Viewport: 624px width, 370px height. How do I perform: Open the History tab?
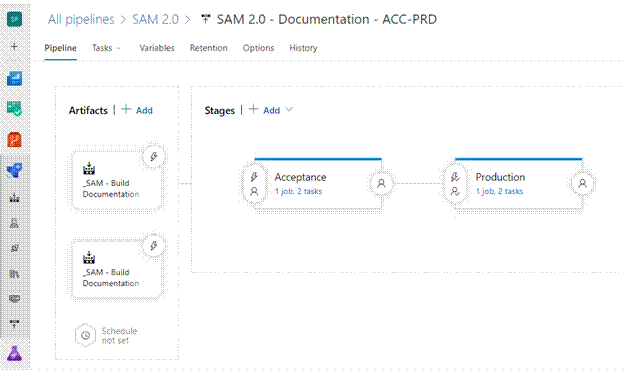pos(303,48)
